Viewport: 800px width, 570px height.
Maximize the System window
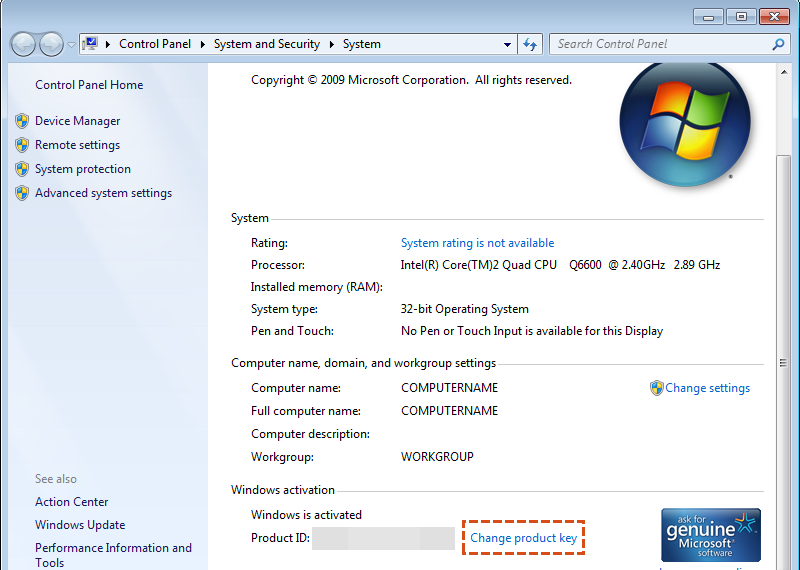[741, 17]
